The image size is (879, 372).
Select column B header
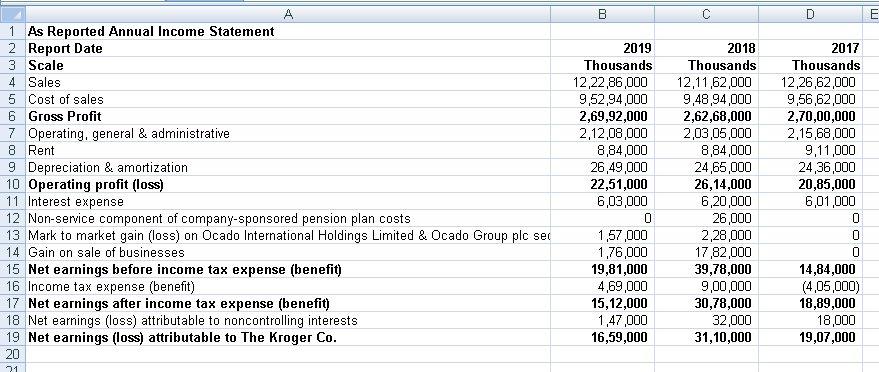(x=603, y=14)
